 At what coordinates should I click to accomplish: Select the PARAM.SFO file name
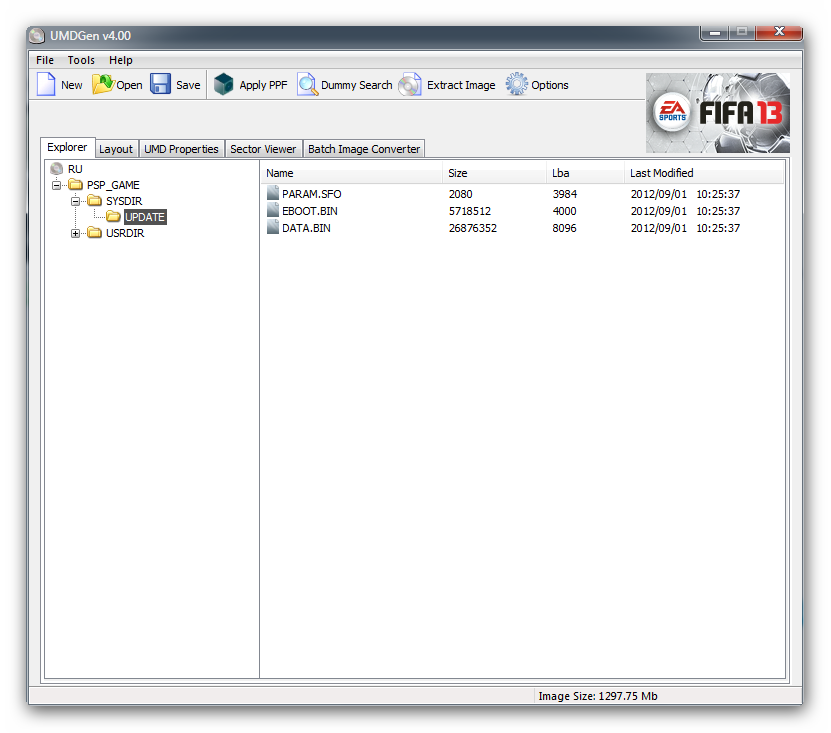pos(312,194)
